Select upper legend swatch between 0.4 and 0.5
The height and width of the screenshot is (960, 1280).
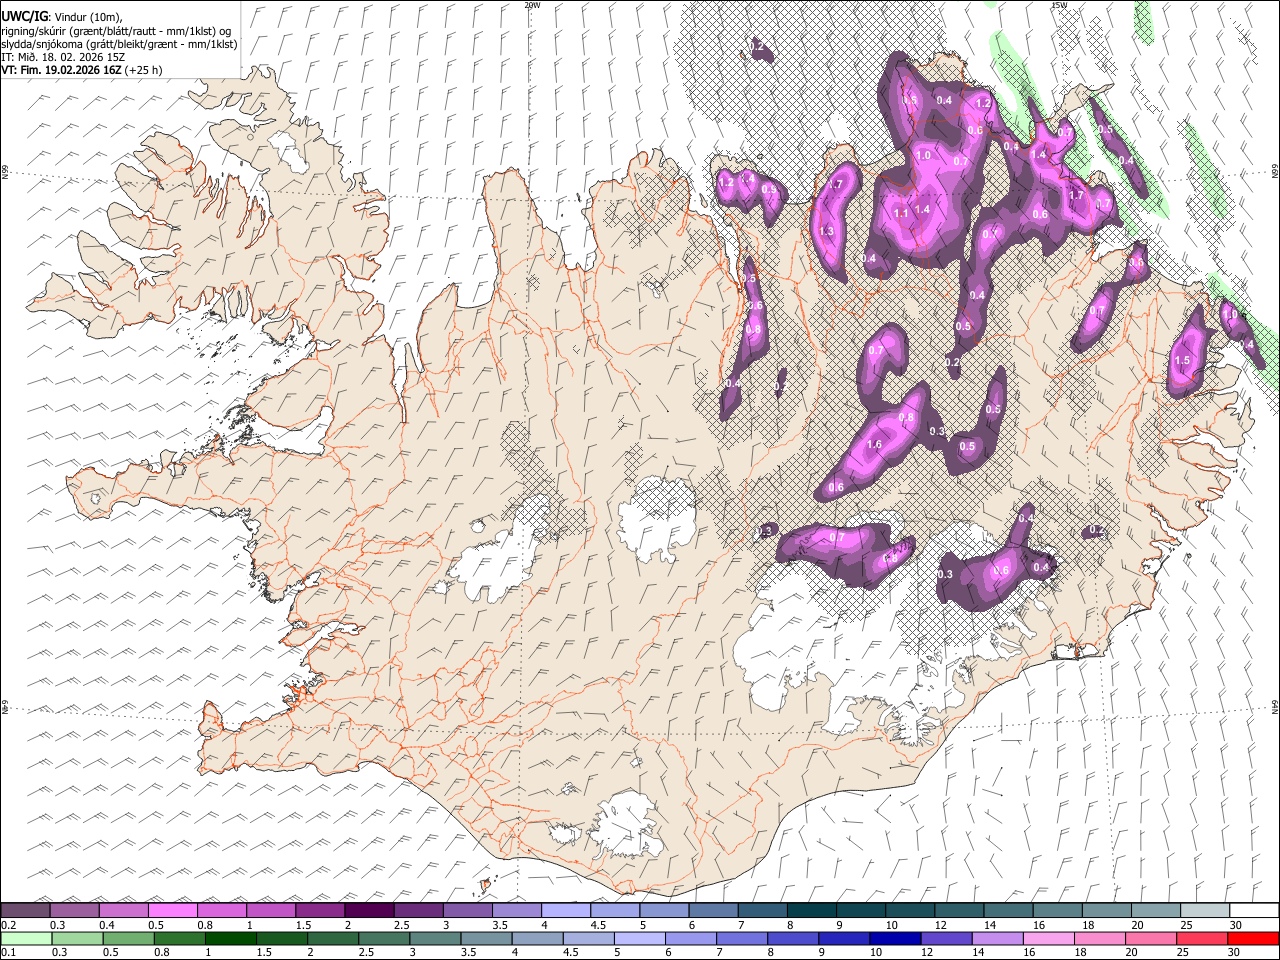click(124, 910)
